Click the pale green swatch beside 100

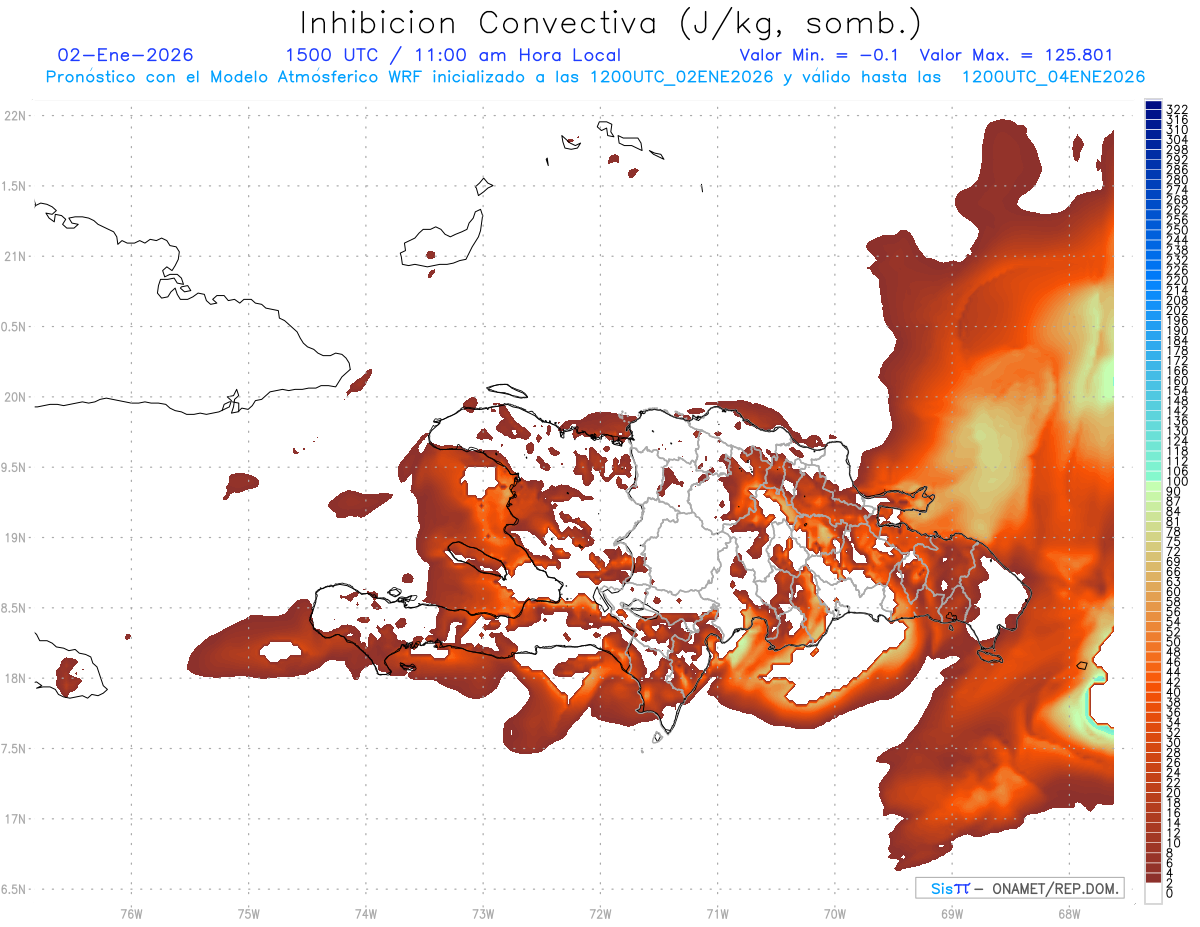point(1152,484)
